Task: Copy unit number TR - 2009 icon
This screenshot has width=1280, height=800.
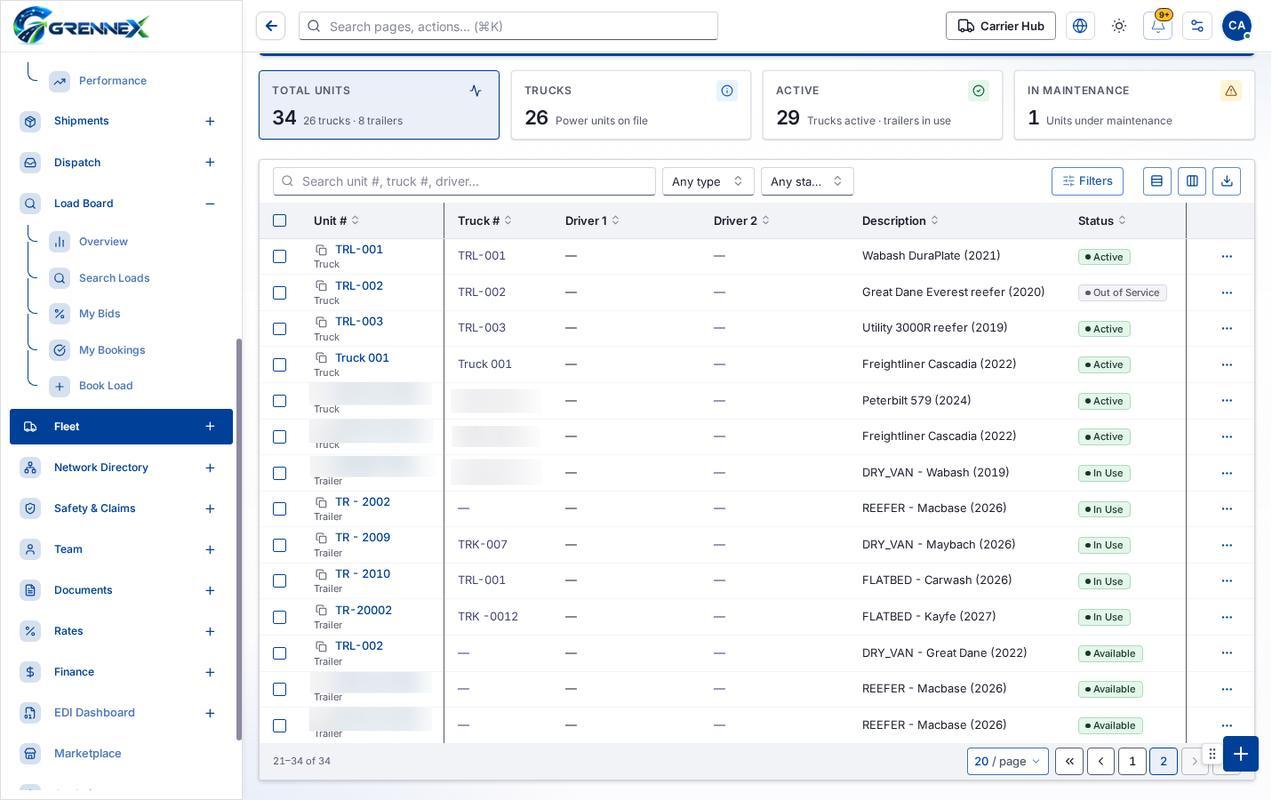Action: [x=321, y=538]
